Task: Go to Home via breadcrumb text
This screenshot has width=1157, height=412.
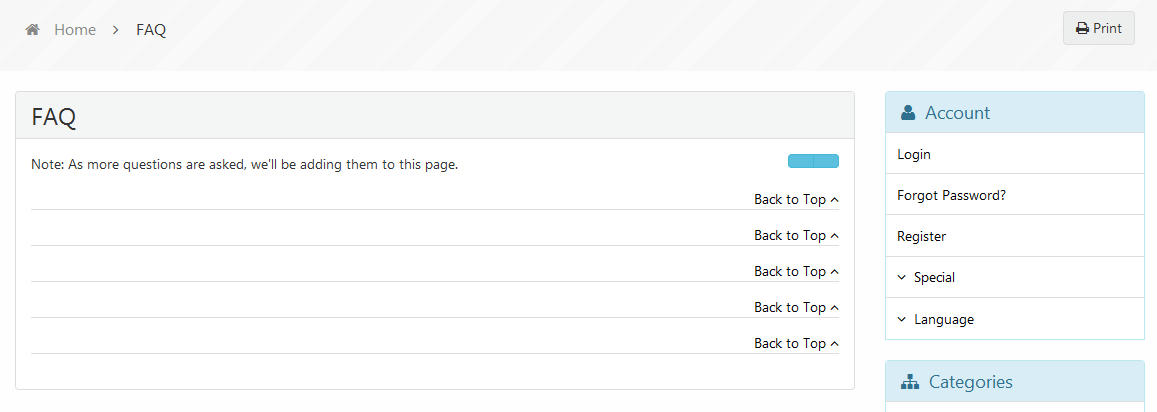Action: [x=75, y=30]
